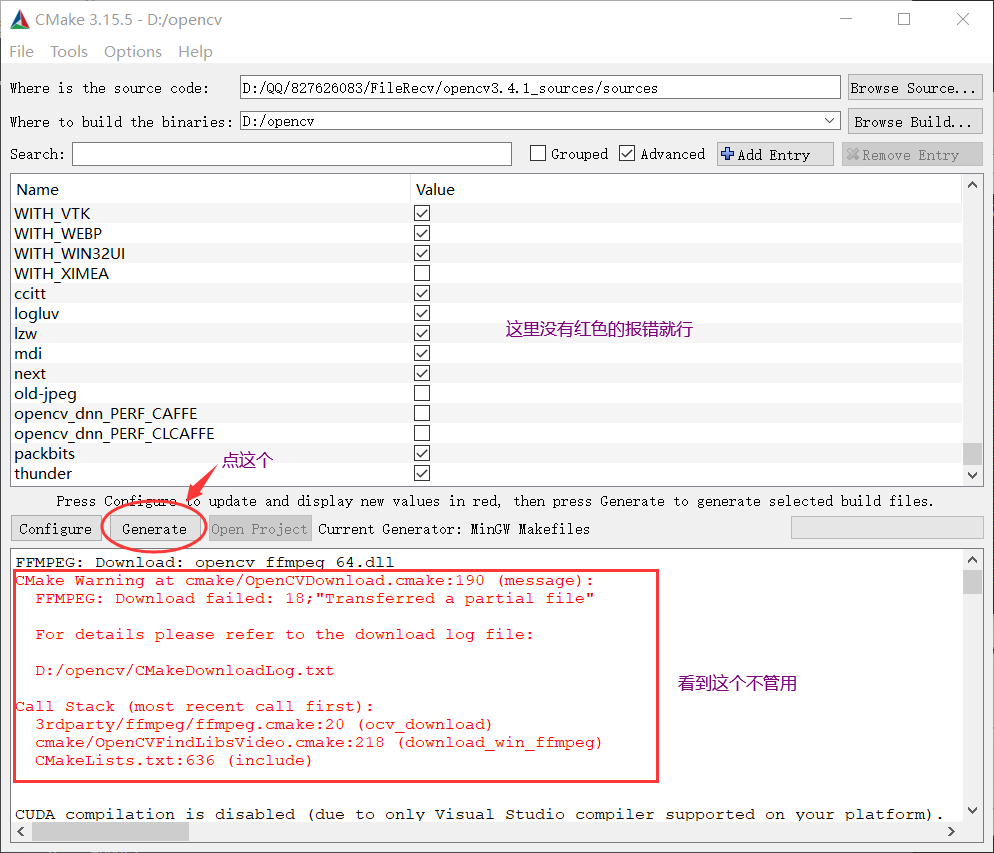
Task: Toggle the mdi checkbox
Action: [422, 353]
